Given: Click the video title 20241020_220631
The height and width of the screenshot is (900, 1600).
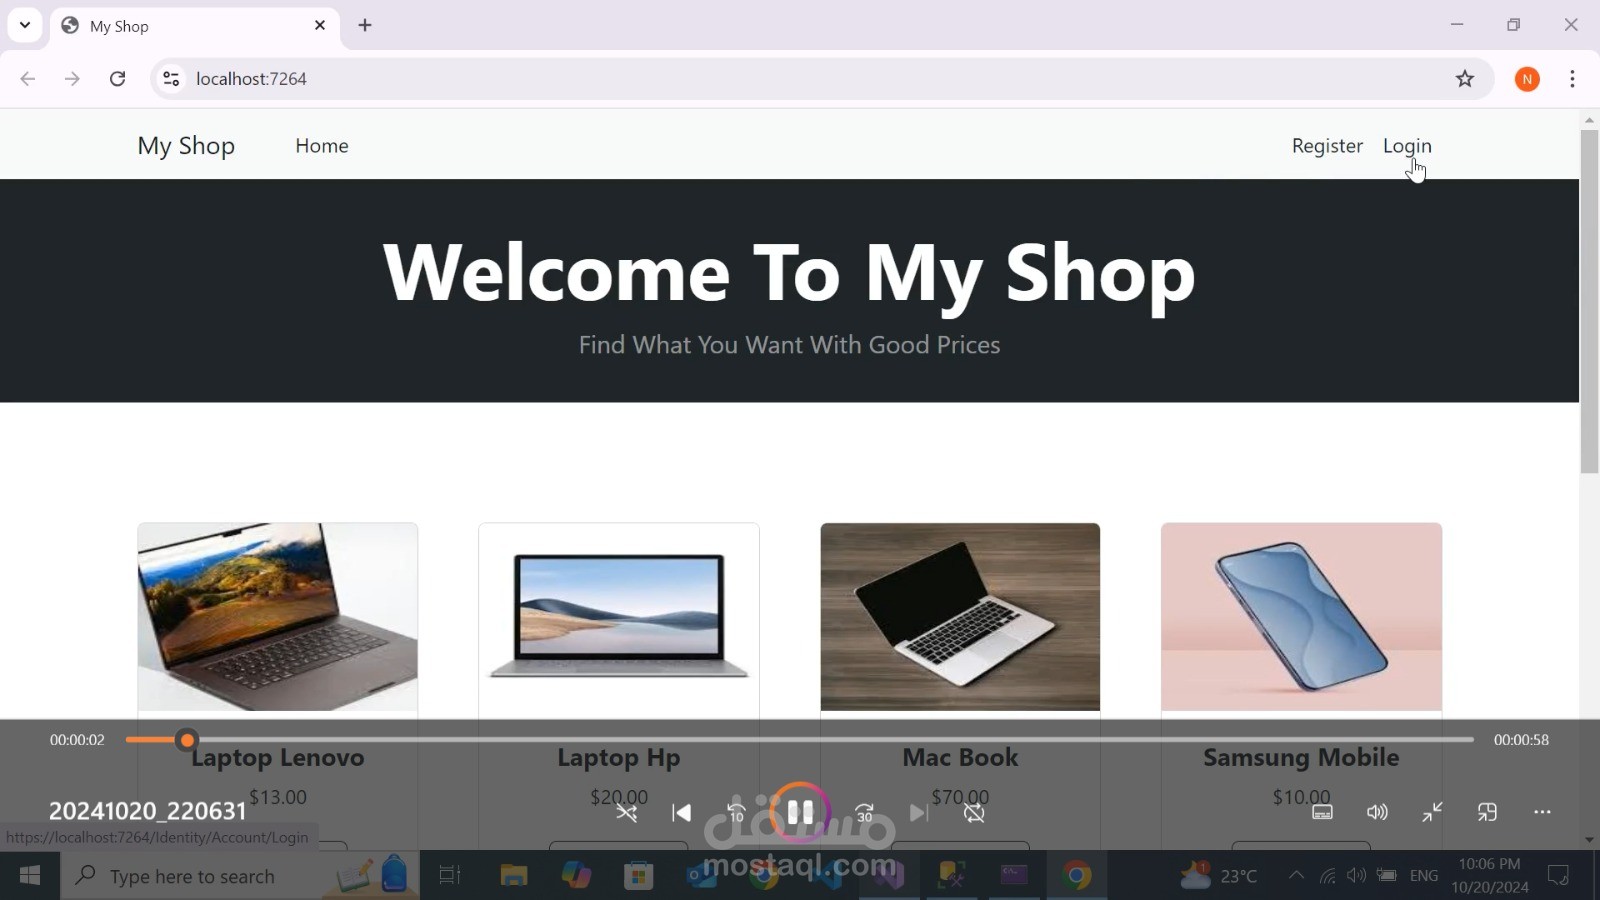Looking at the screenshot, I should 147,811.
